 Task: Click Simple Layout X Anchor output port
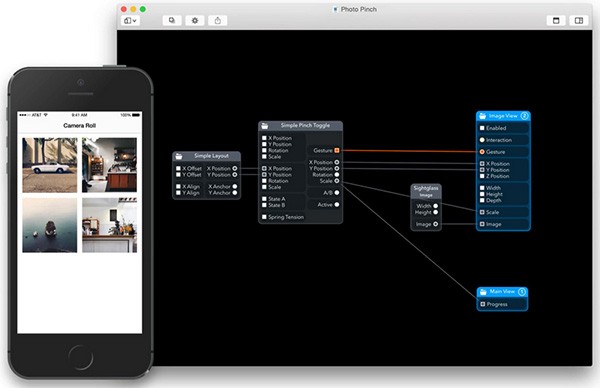[x=235, y=187]
